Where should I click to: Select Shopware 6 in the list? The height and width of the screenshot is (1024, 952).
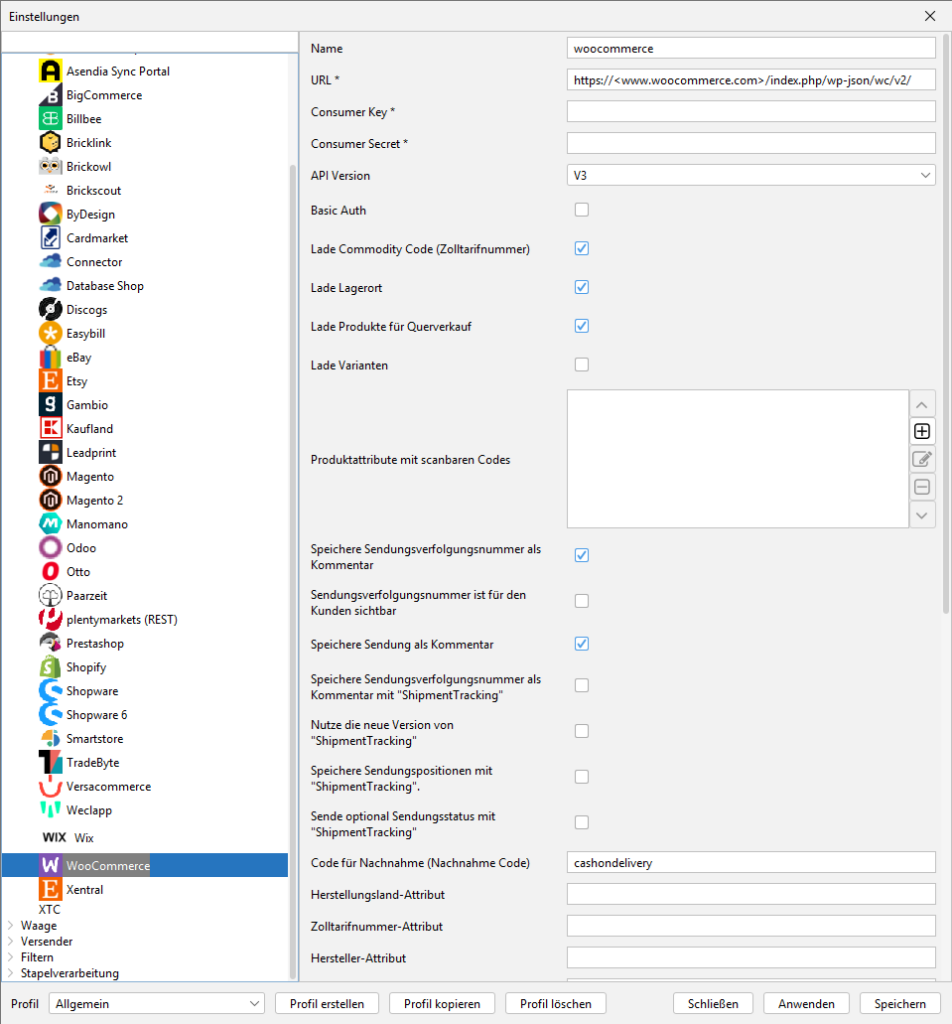click(96, 715)
